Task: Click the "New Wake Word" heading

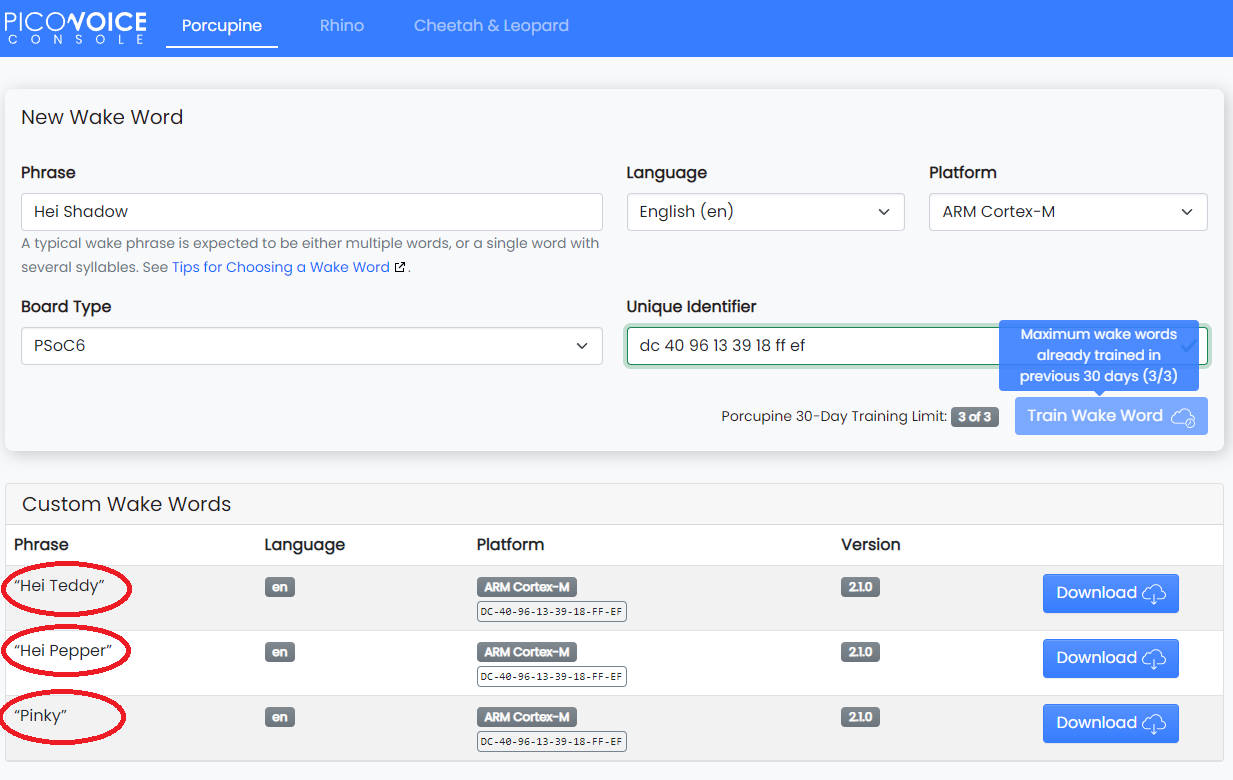Action: click(102, 117)
